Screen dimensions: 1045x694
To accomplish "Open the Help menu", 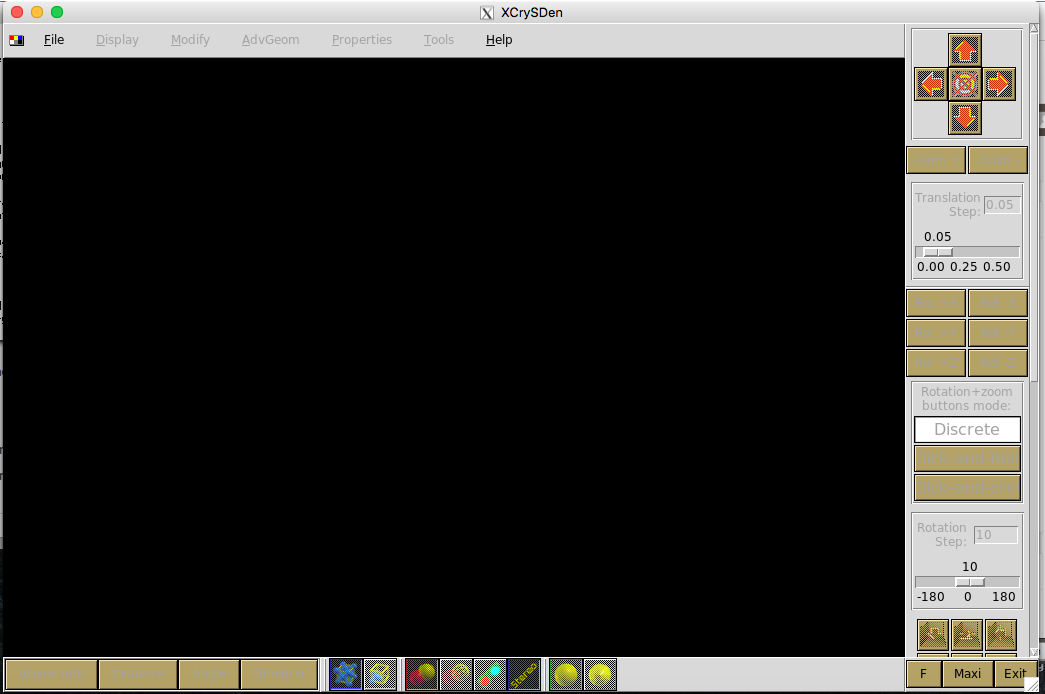I will [499, 40].
